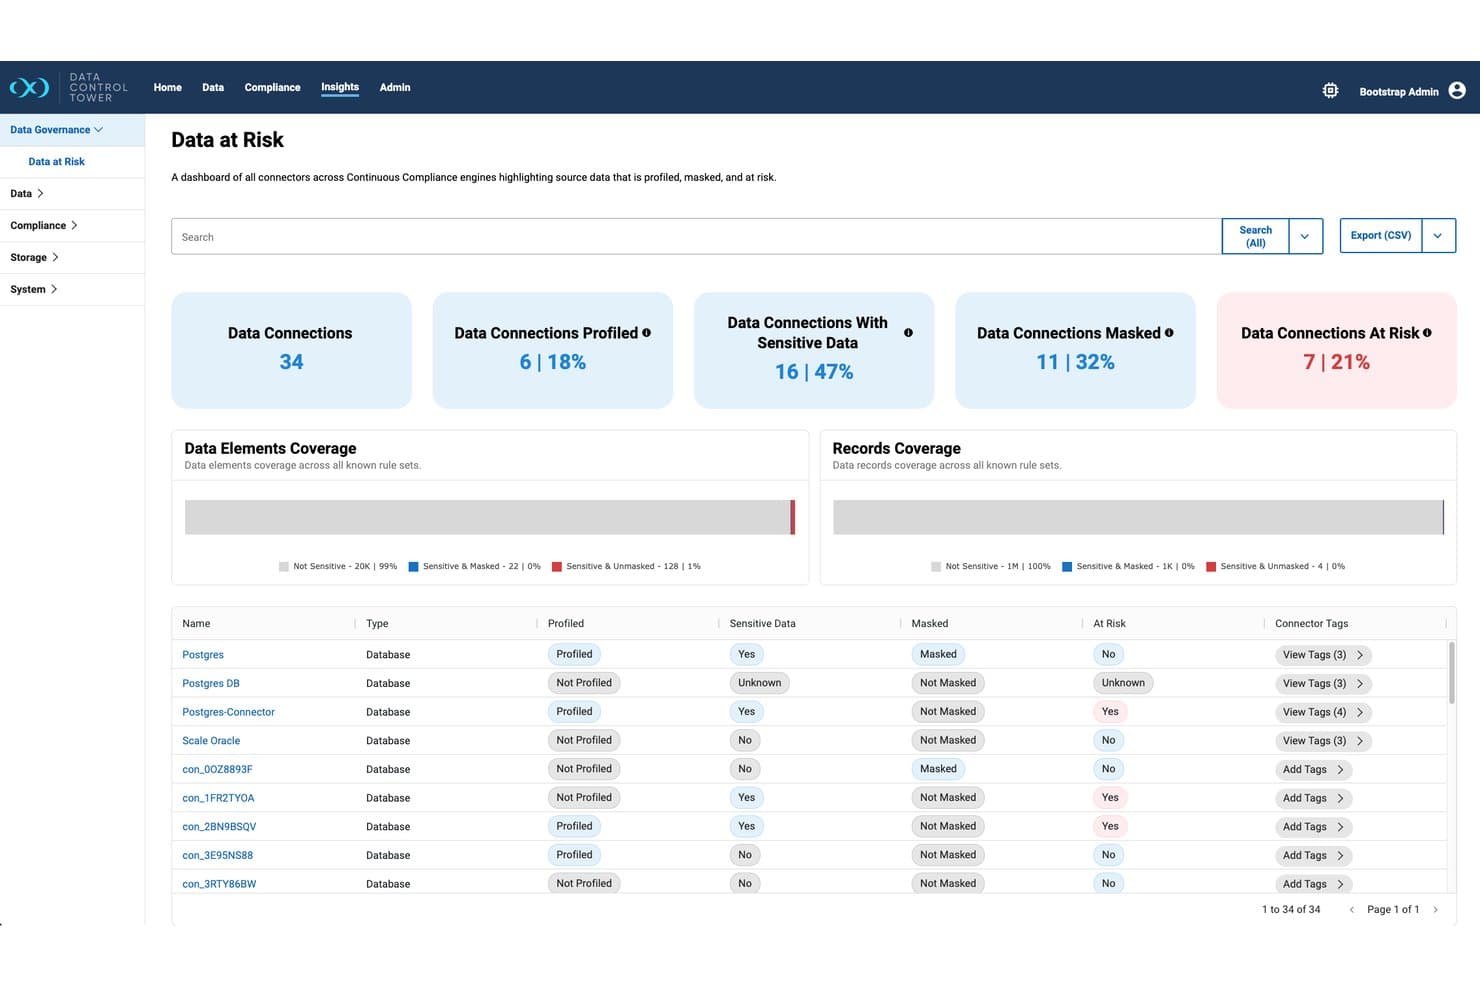The image size is (1480, 987).
Task: Open the Compliance menu in top navigation
Action: (x=272, y=88)
